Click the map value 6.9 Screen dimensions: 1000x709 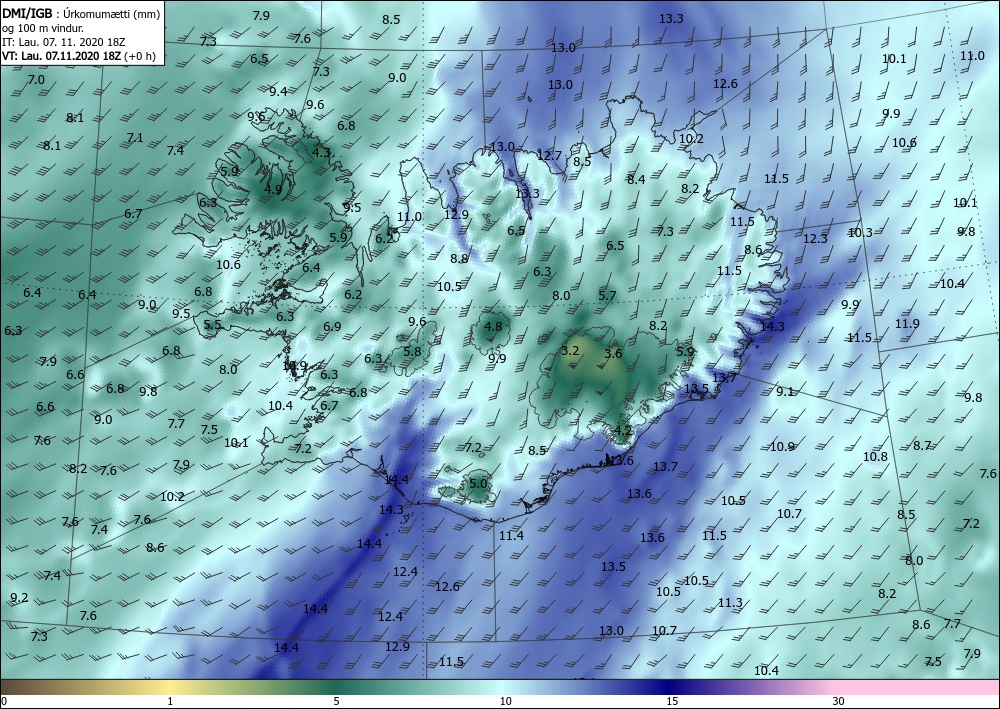332,326
